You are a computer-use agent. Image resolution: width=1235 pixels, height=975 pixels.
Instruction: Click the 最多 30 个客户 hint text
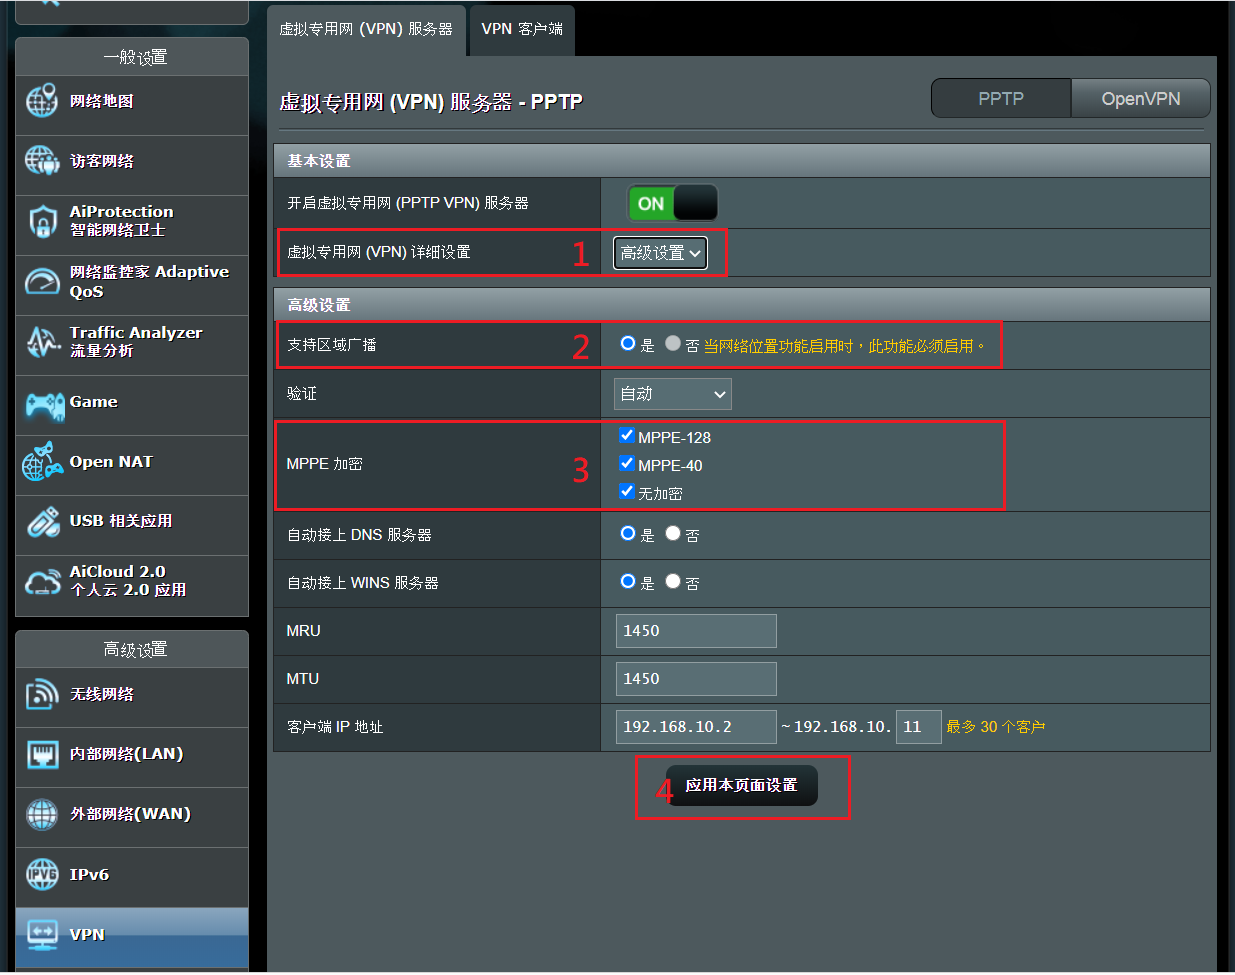(996, 727)
